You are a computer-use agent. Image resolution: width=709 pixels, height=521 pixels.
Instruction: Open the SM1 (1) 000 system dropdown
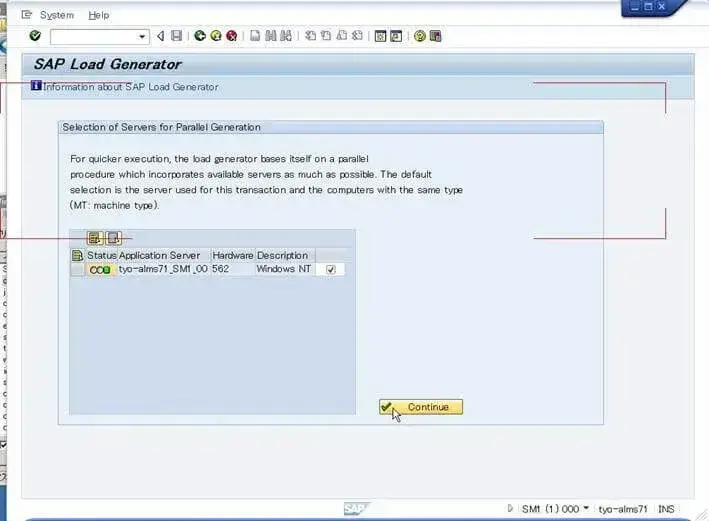(555, 509)
